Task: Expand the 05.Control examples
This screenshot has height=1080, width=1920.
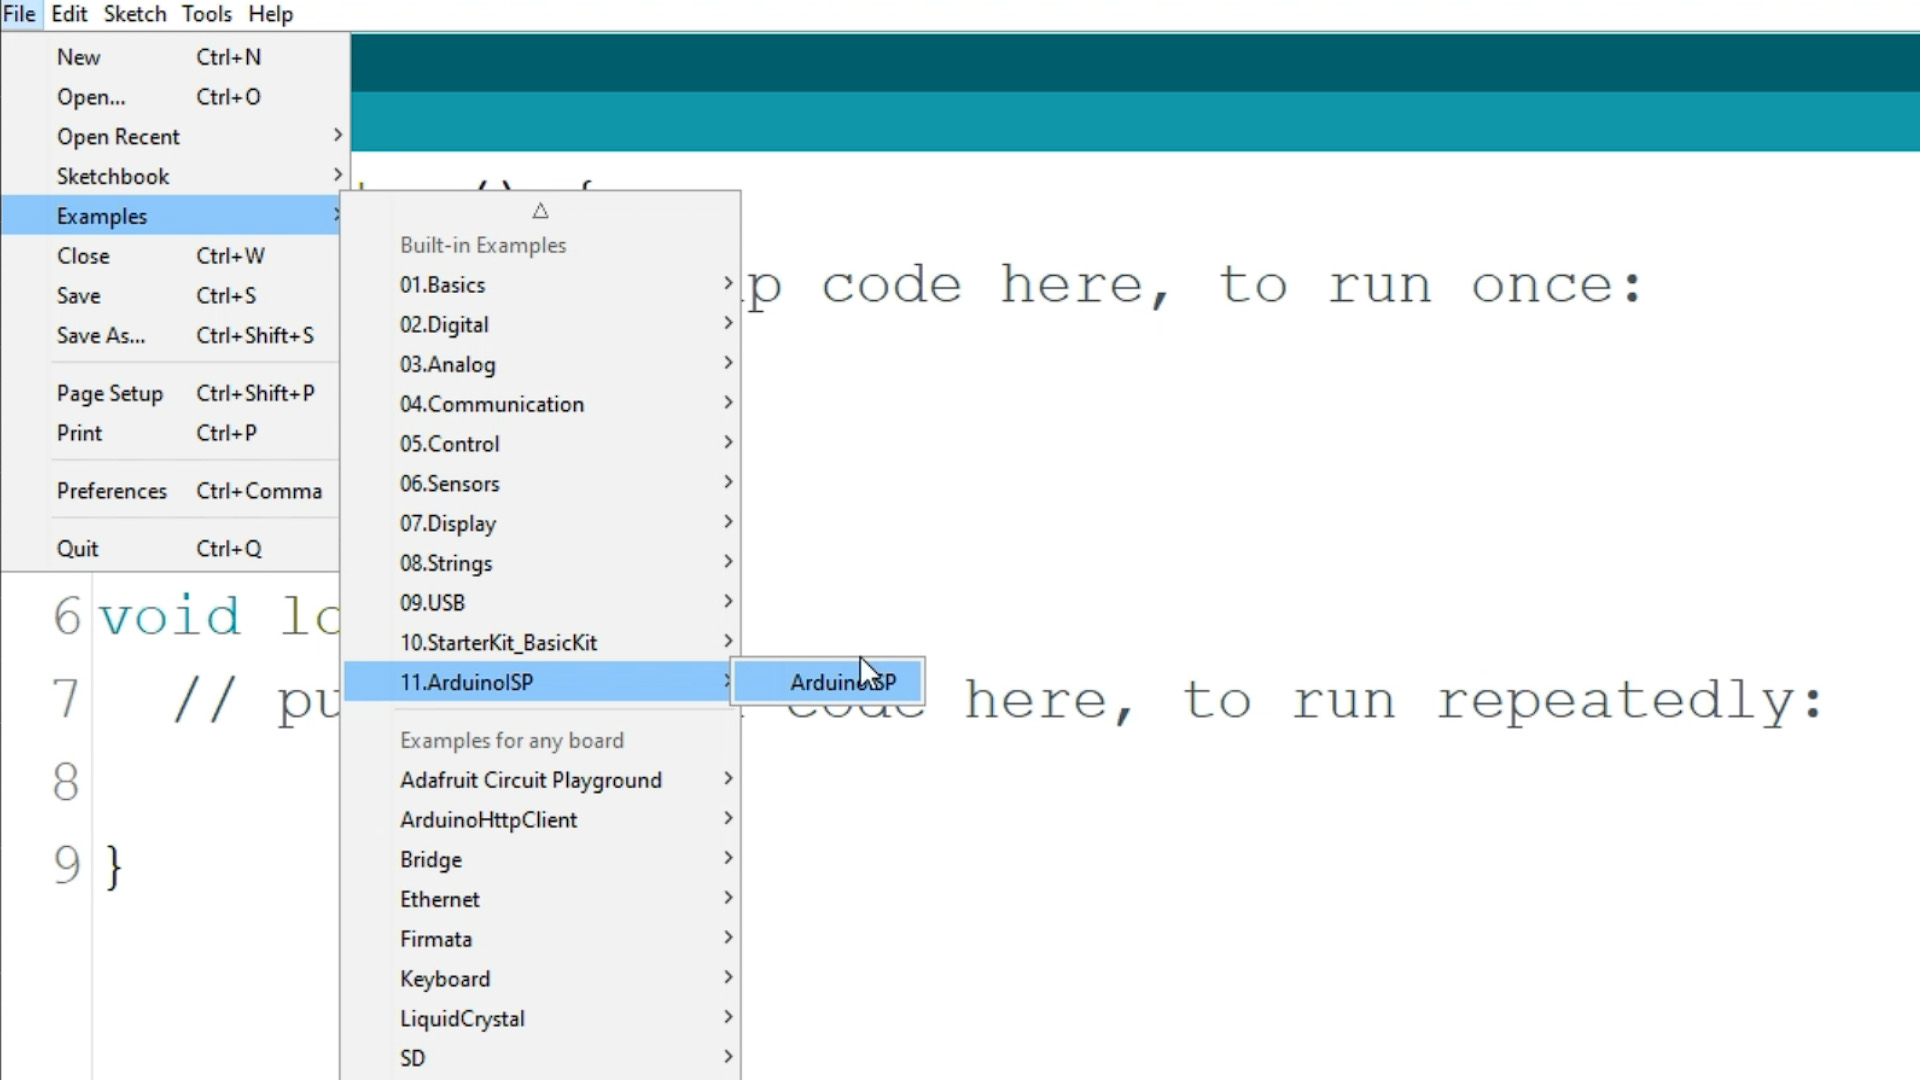Action: coord(541,444)
